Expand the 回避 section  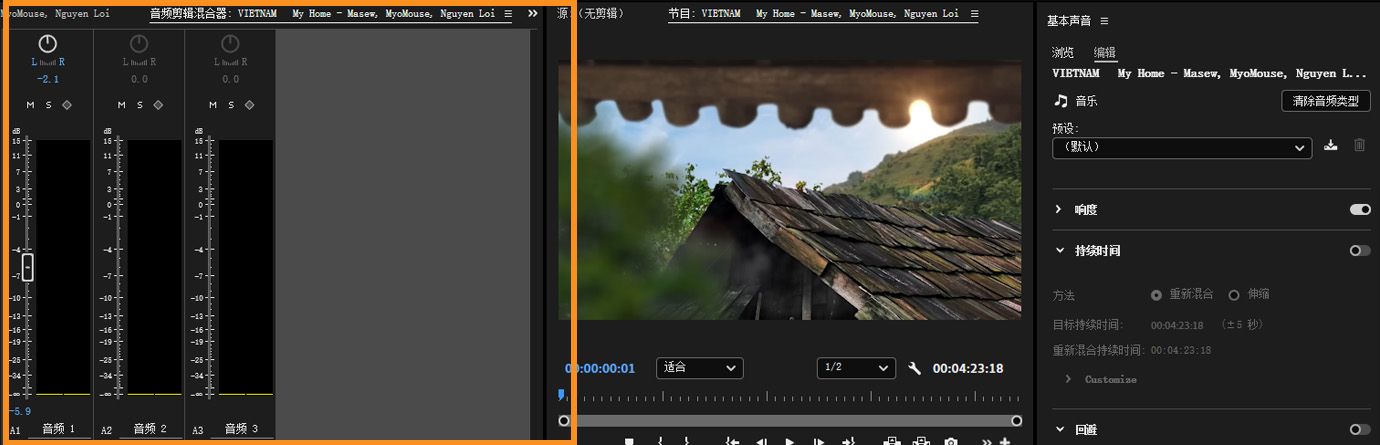tap(1059, 430)
